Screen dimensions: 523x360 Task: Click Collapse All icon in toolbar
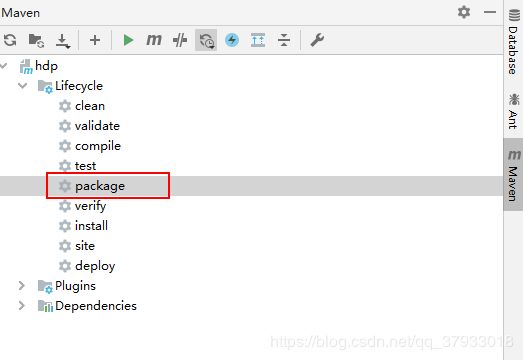284,40
